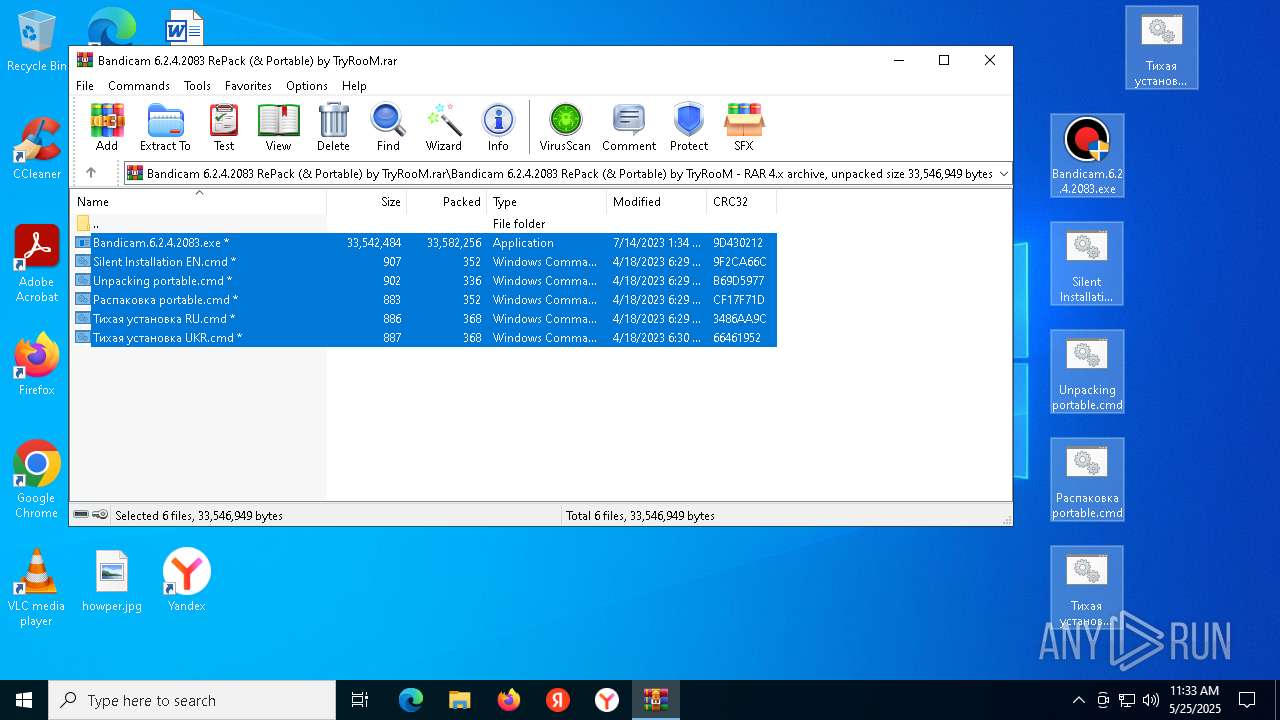This screenshot has height=720, width=1280.
Task: Select Silent Installation EN.cmd file
Action: [x=424, y=262]
